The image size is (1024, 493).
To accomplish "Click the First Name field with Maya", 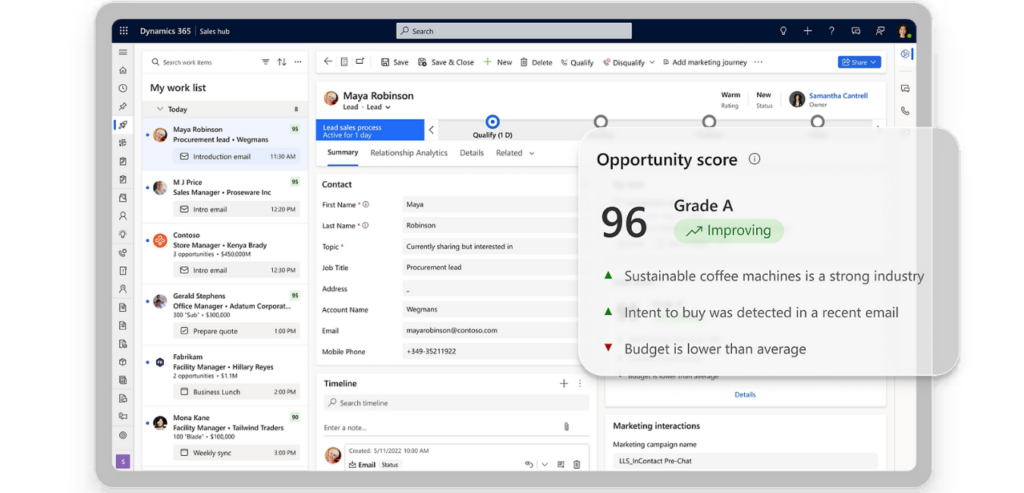I will click(490, 204).
